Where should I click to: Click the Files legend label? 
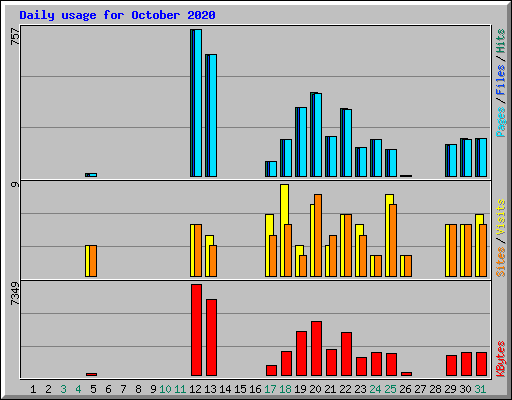click(x=501, y=79)
